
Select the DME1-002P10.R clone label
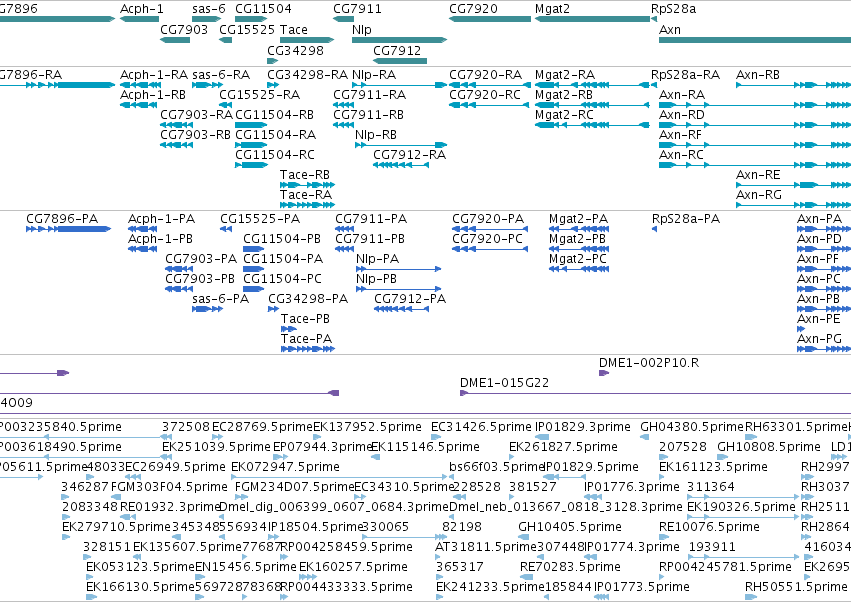[649, 363]
